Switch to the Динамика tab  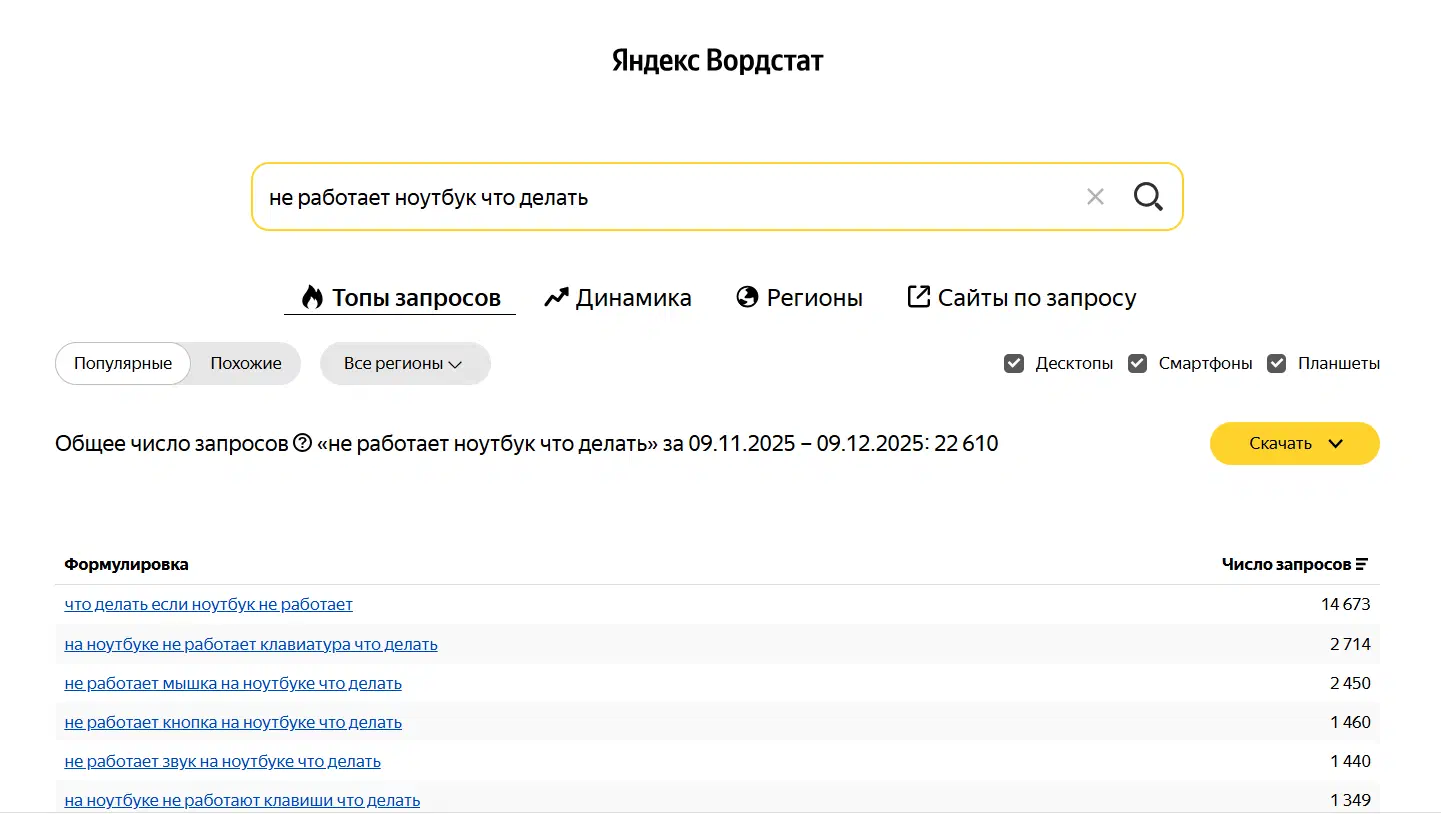tap(618, 297)
